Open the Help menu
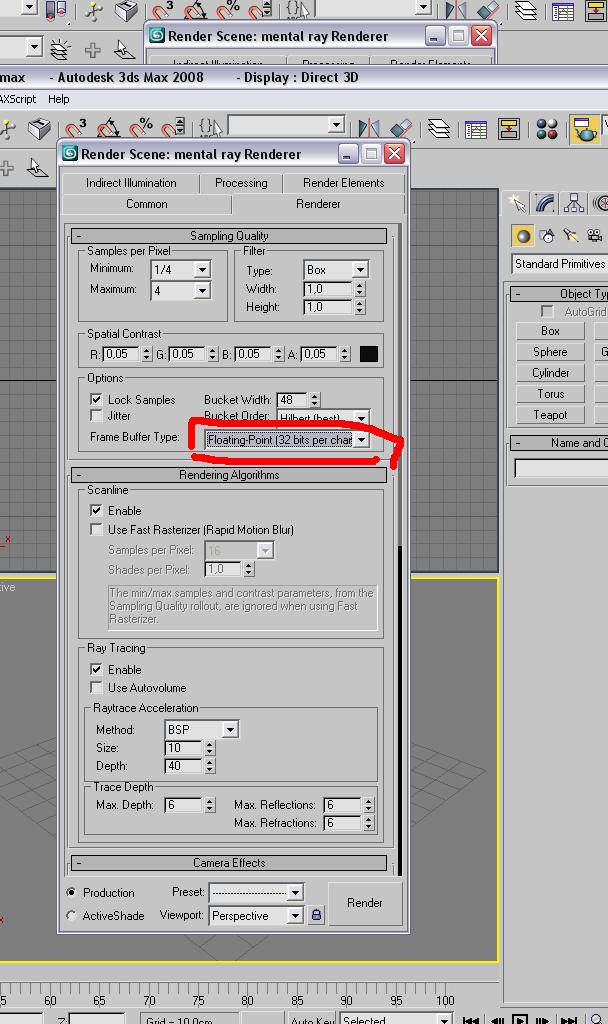Screen dimensions: 608x1024 point(58,99)
